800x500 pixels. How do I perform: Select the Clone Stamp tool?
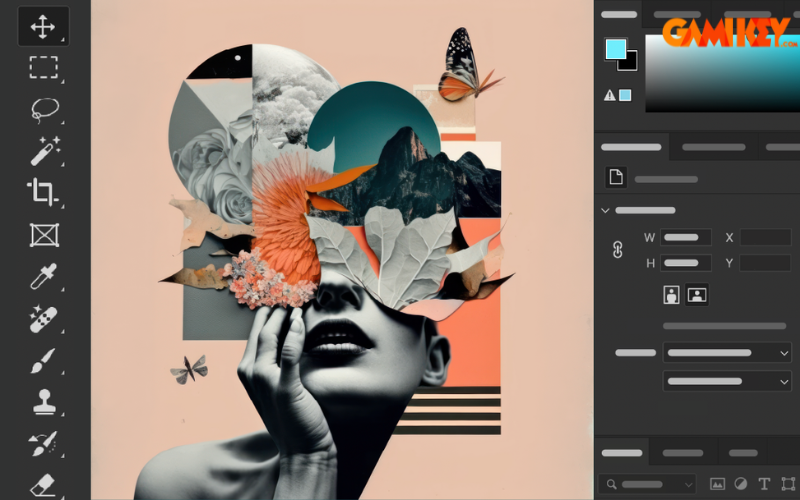coord(44,402)
